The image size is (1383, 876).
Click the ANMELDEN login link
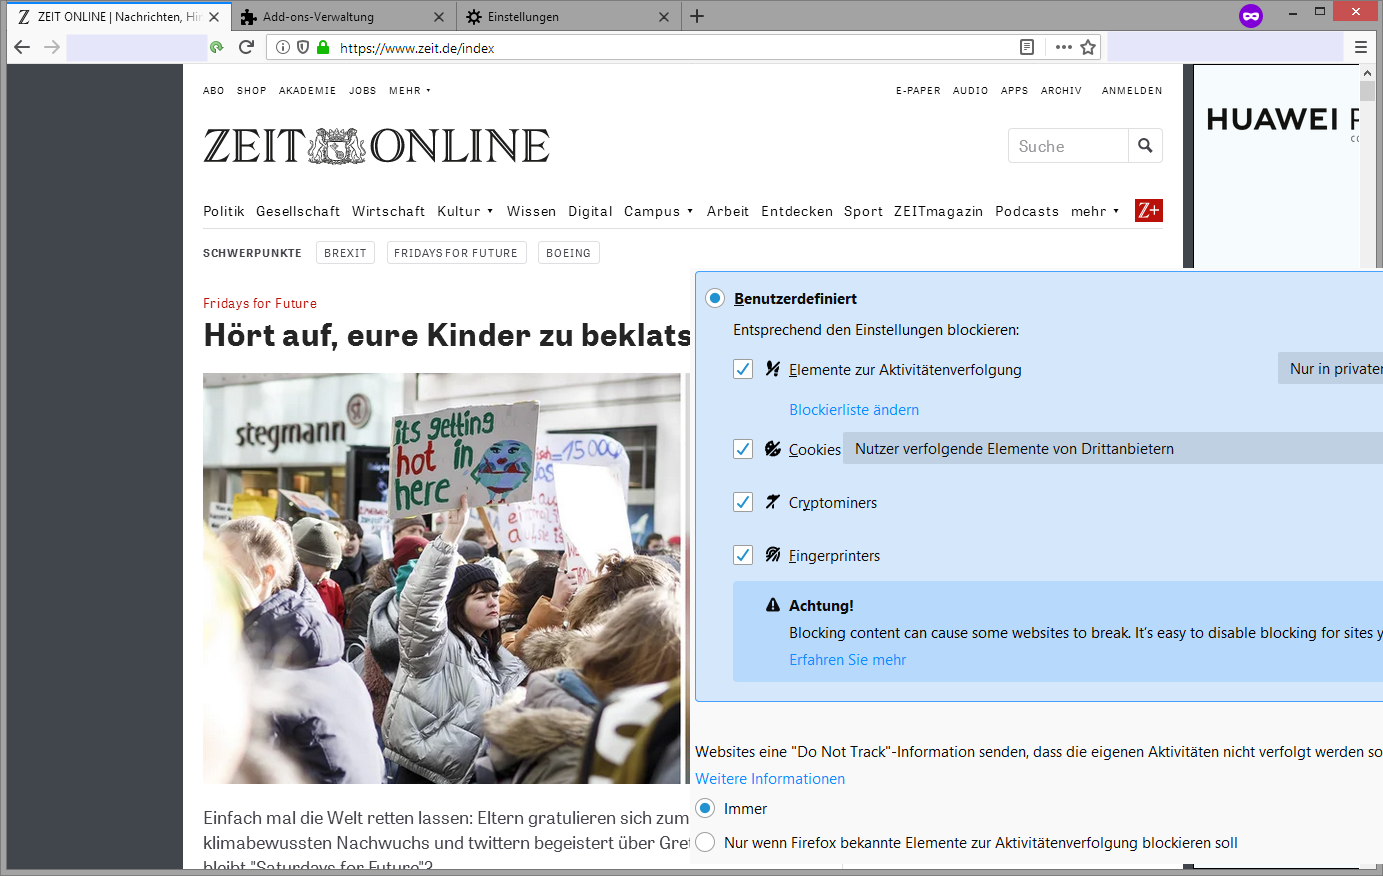[1132, 91]
